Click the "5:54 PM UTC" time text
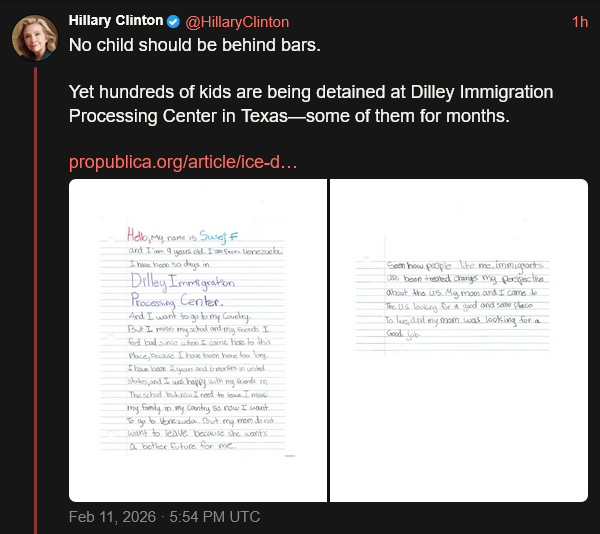Screen dimensions: 600x534 point(215,517)
